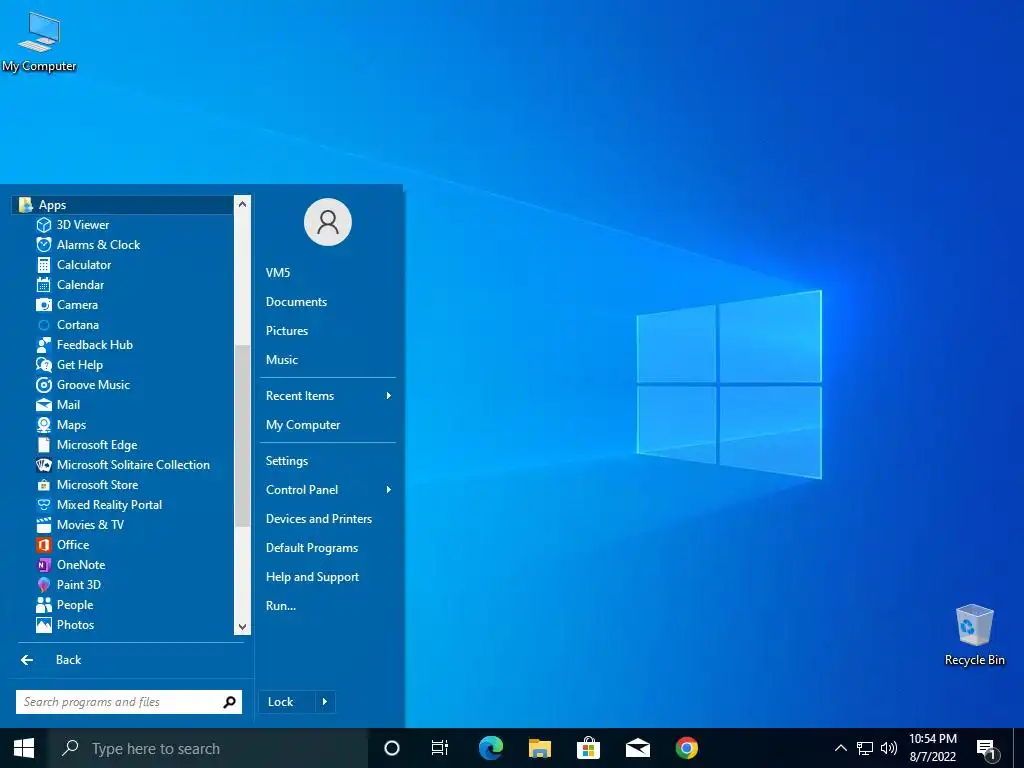Click the Lock button
1024x768 pixels.
[x=287, y=702]
